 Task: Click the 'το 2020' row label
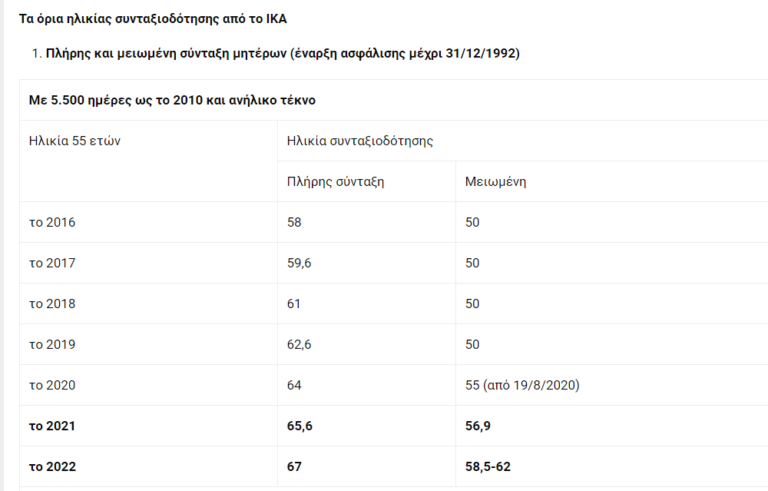[x=53, y=385]
